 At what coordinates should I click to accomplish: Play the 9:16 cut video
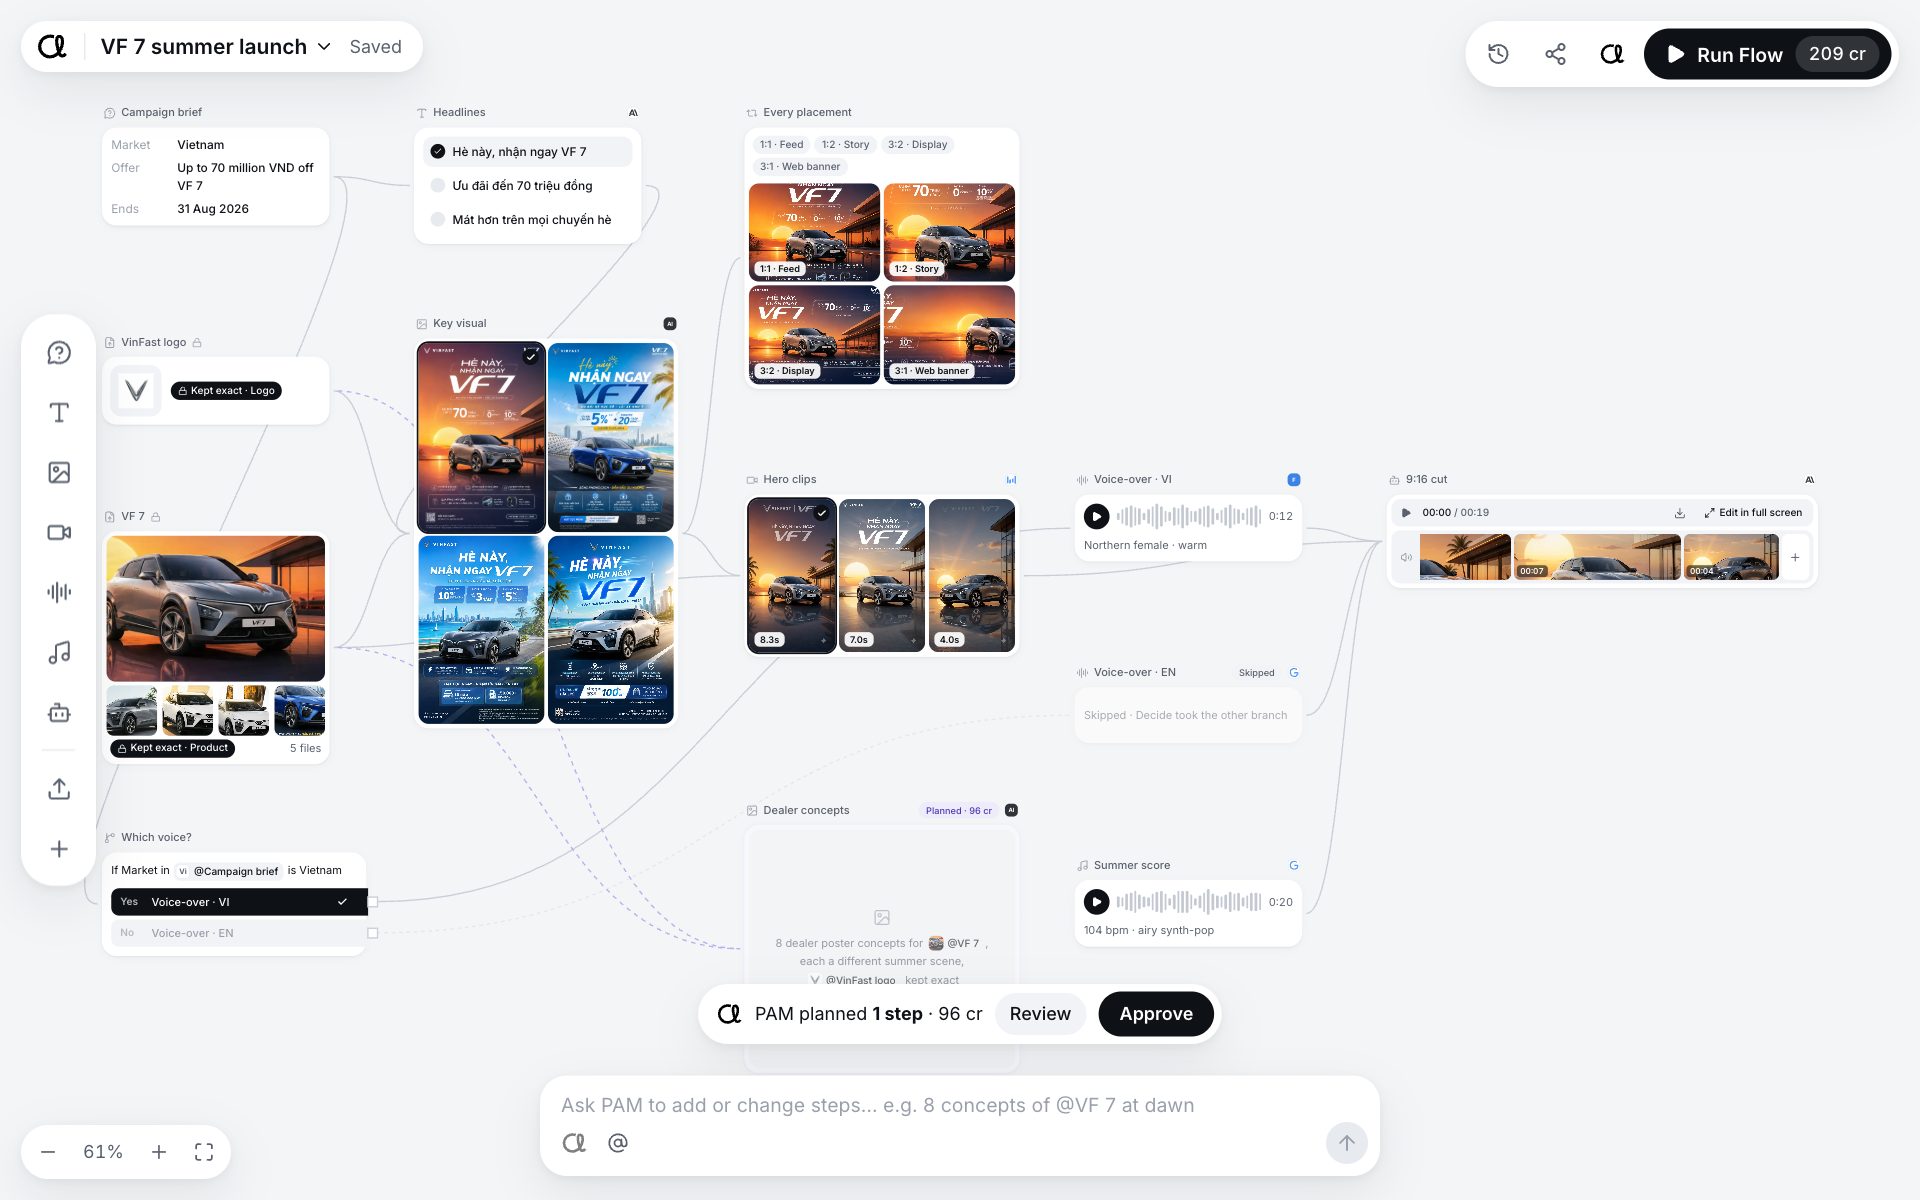tap(1406, 513)
